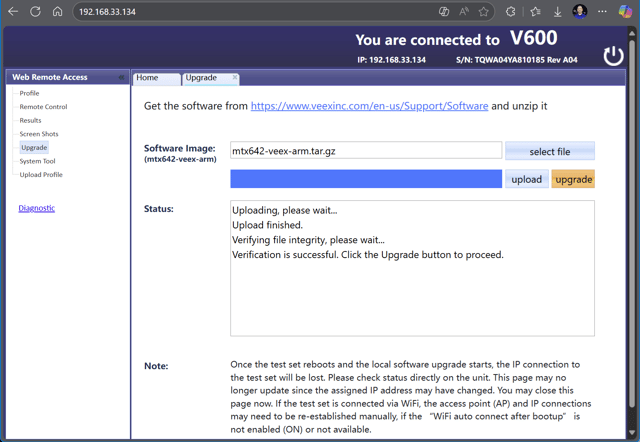This screenshot has width=640, height=442.
Task: Click the power icon in the V600 header
Action: tap(613, 56)
